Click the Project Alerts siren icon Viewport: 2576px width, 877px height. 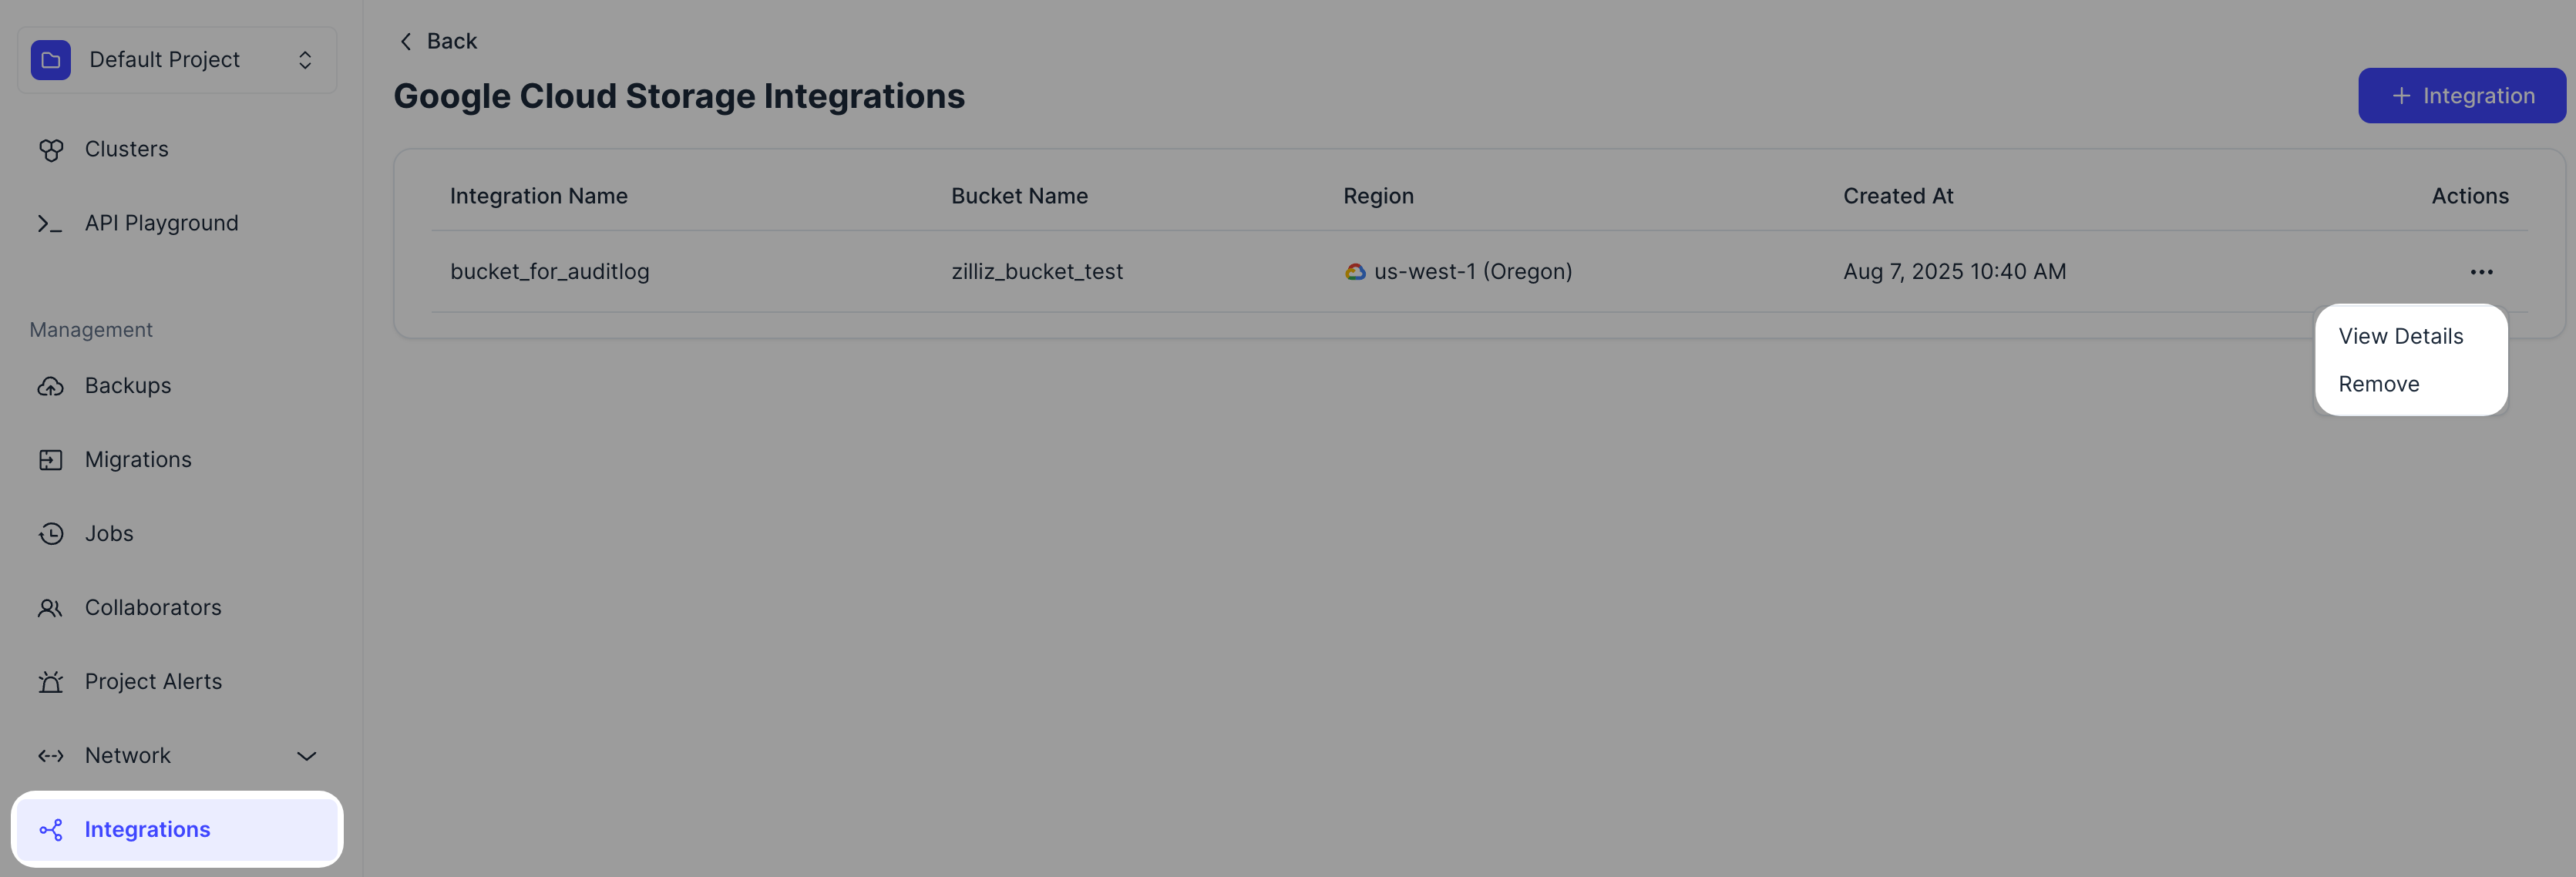pyautogui.click(x=51, y=682)
